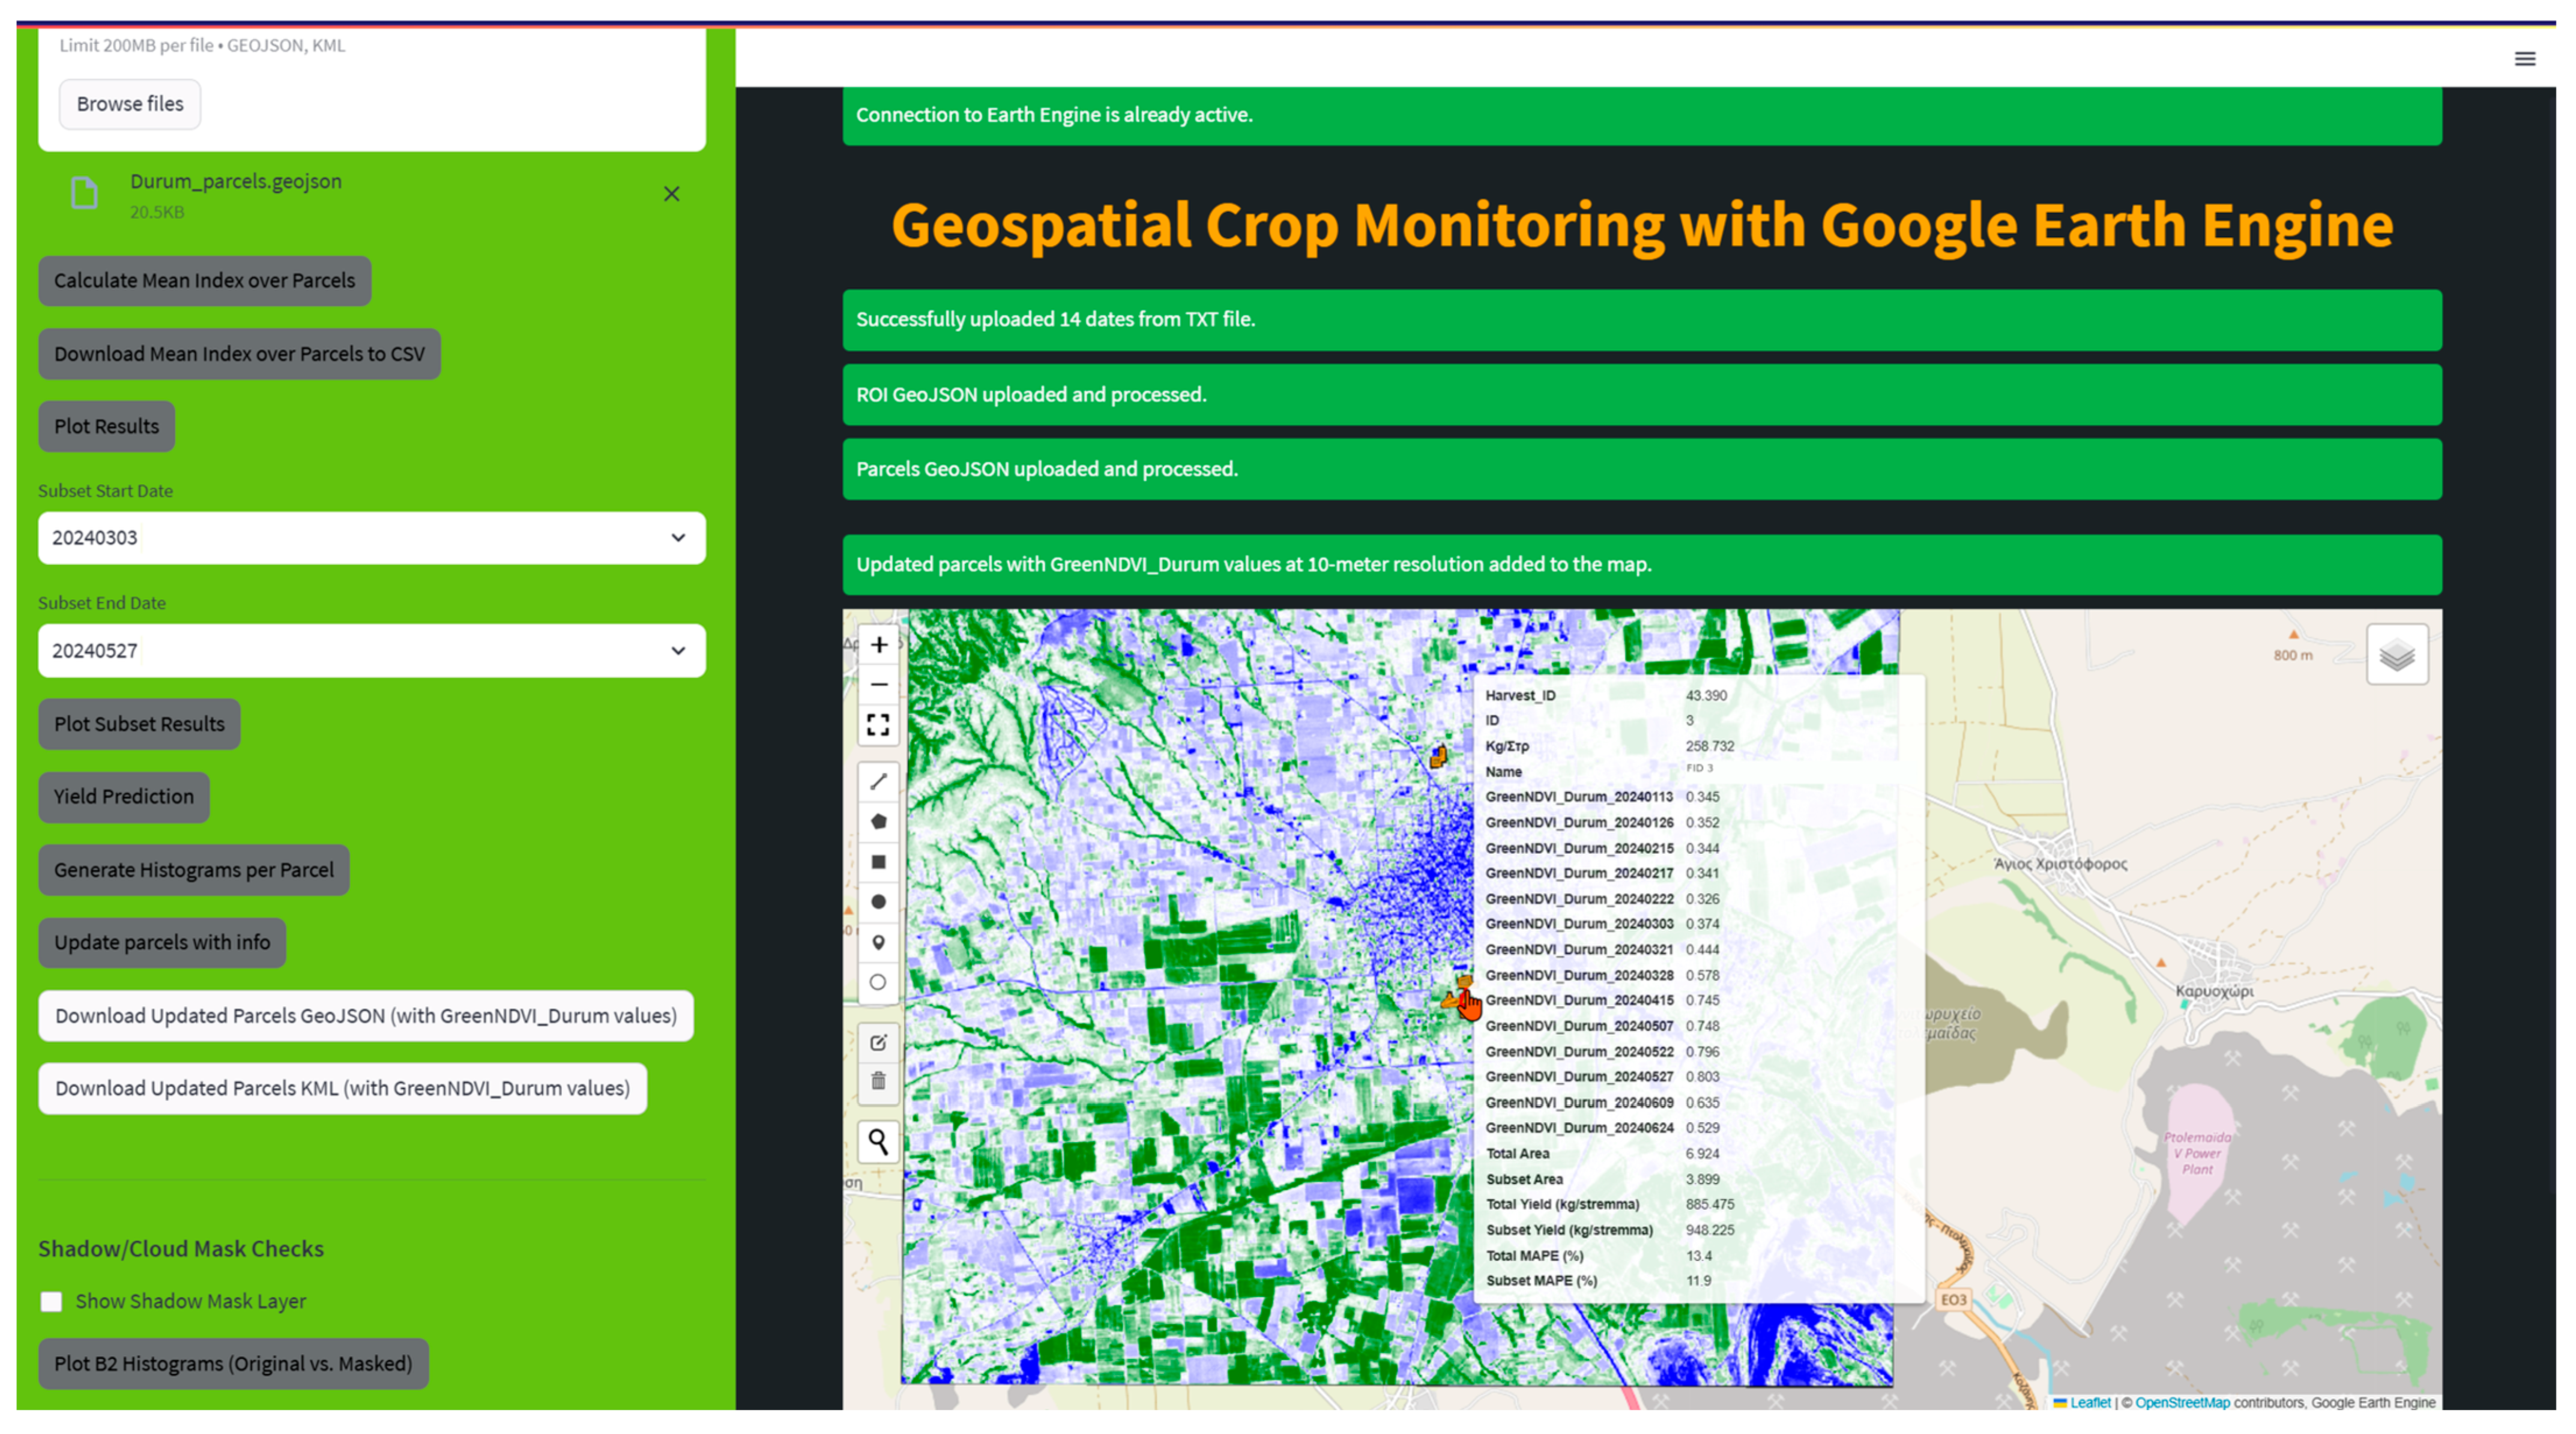The width and height of the screenshot is (2576, 1434).
Task: Open the Subset Start Date dropdown
Action: pos(372,538)
